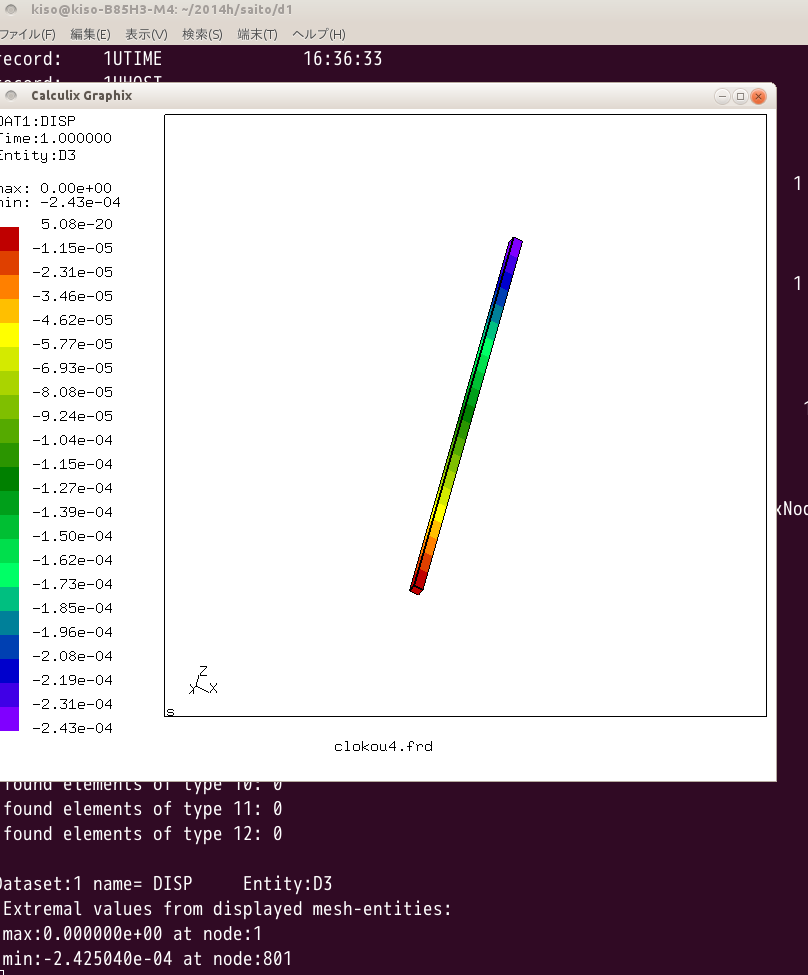The width and height of the screenshot is (808, 975).
Task: Click the red end of the beam model
Action: pos(417,584)
